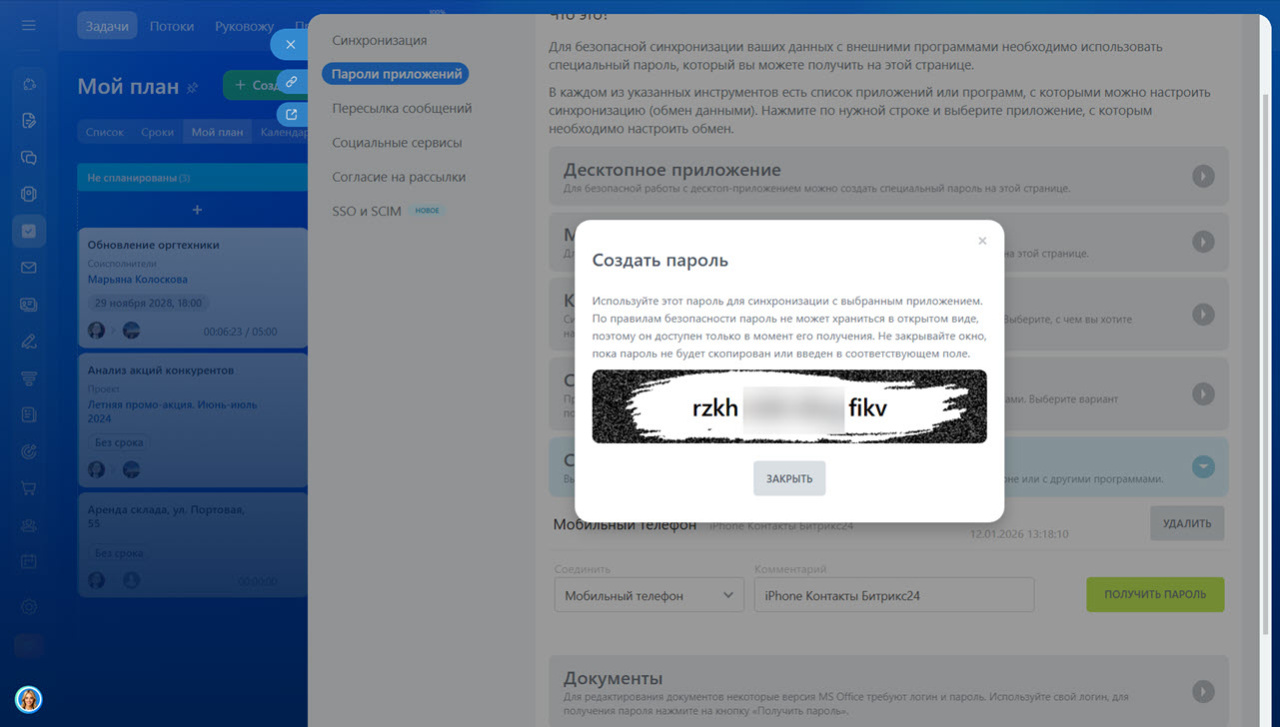Open the Мобильный телефон dropdown
Viewport: 1280px width, 727px height.
pos(649,595)
